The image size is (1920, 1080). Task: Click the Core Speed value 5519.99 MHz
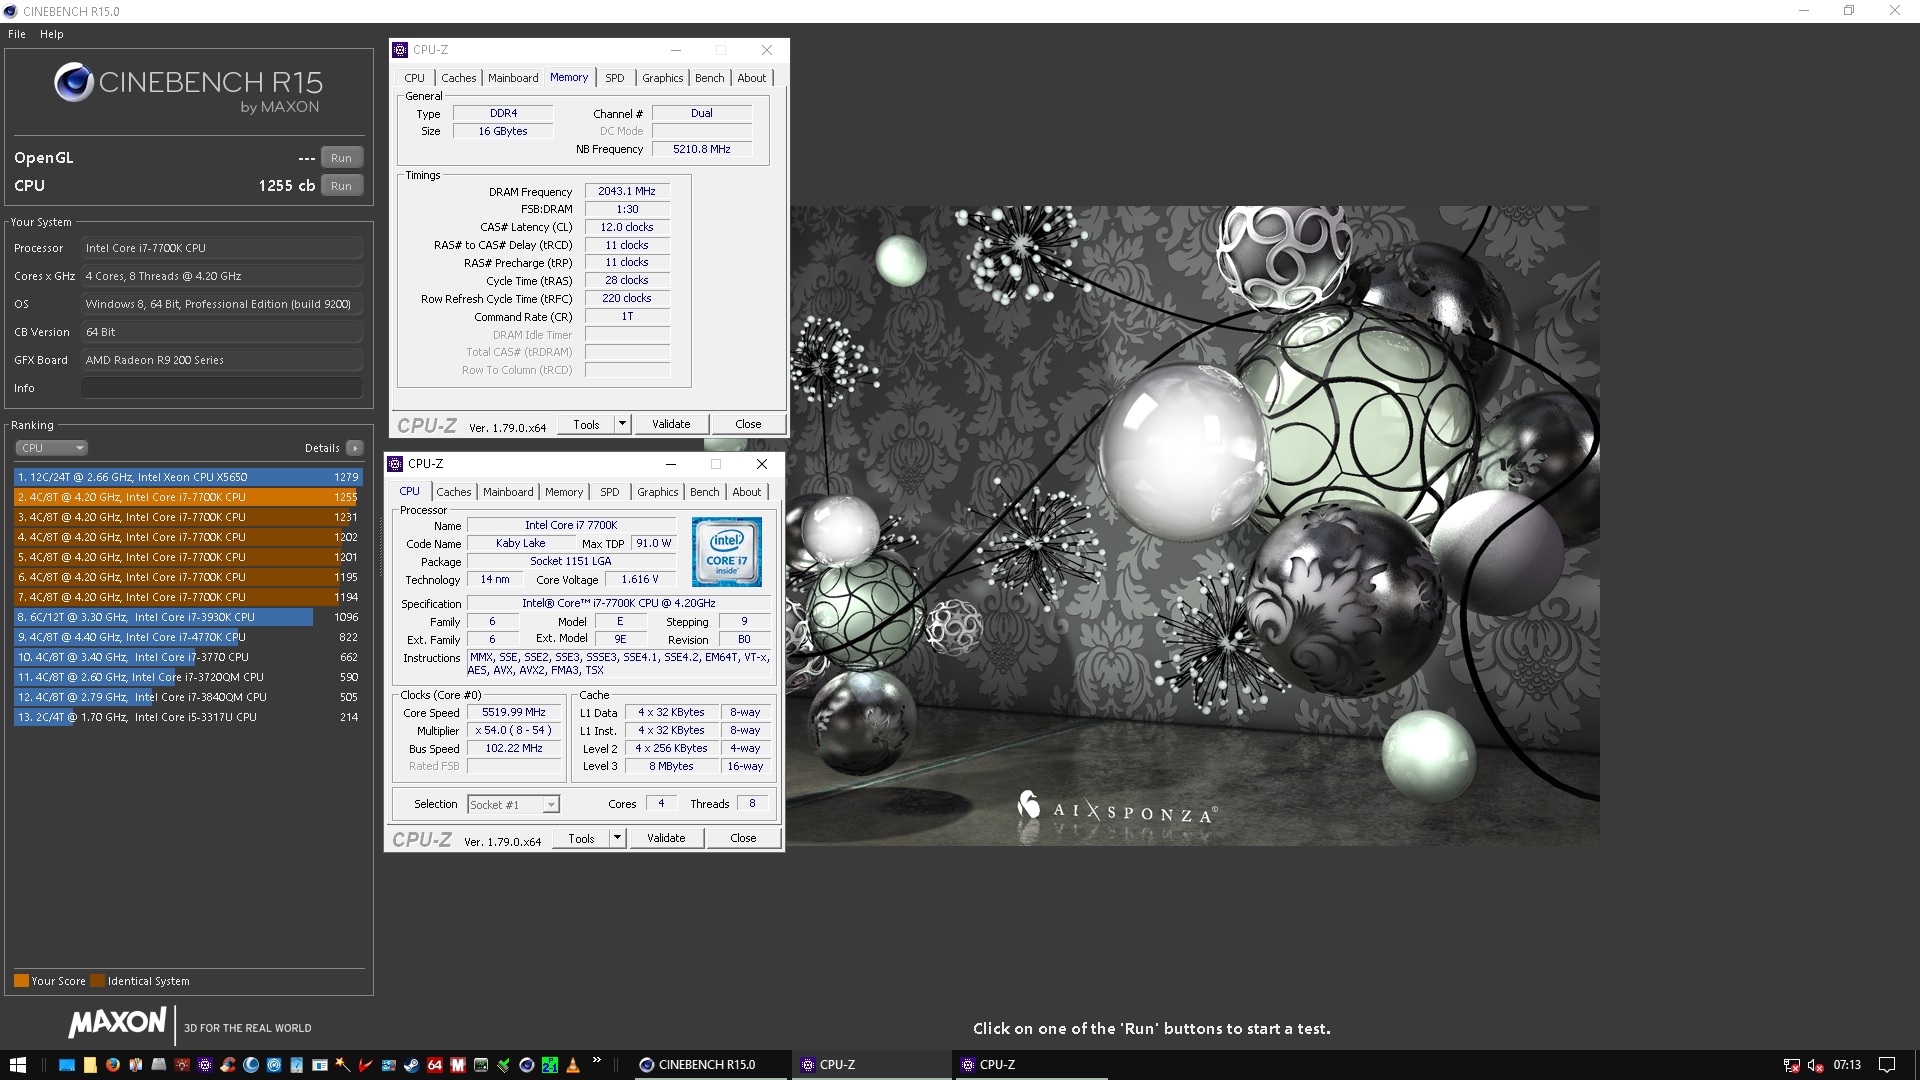pyautogui.click(x=514, y=713)
